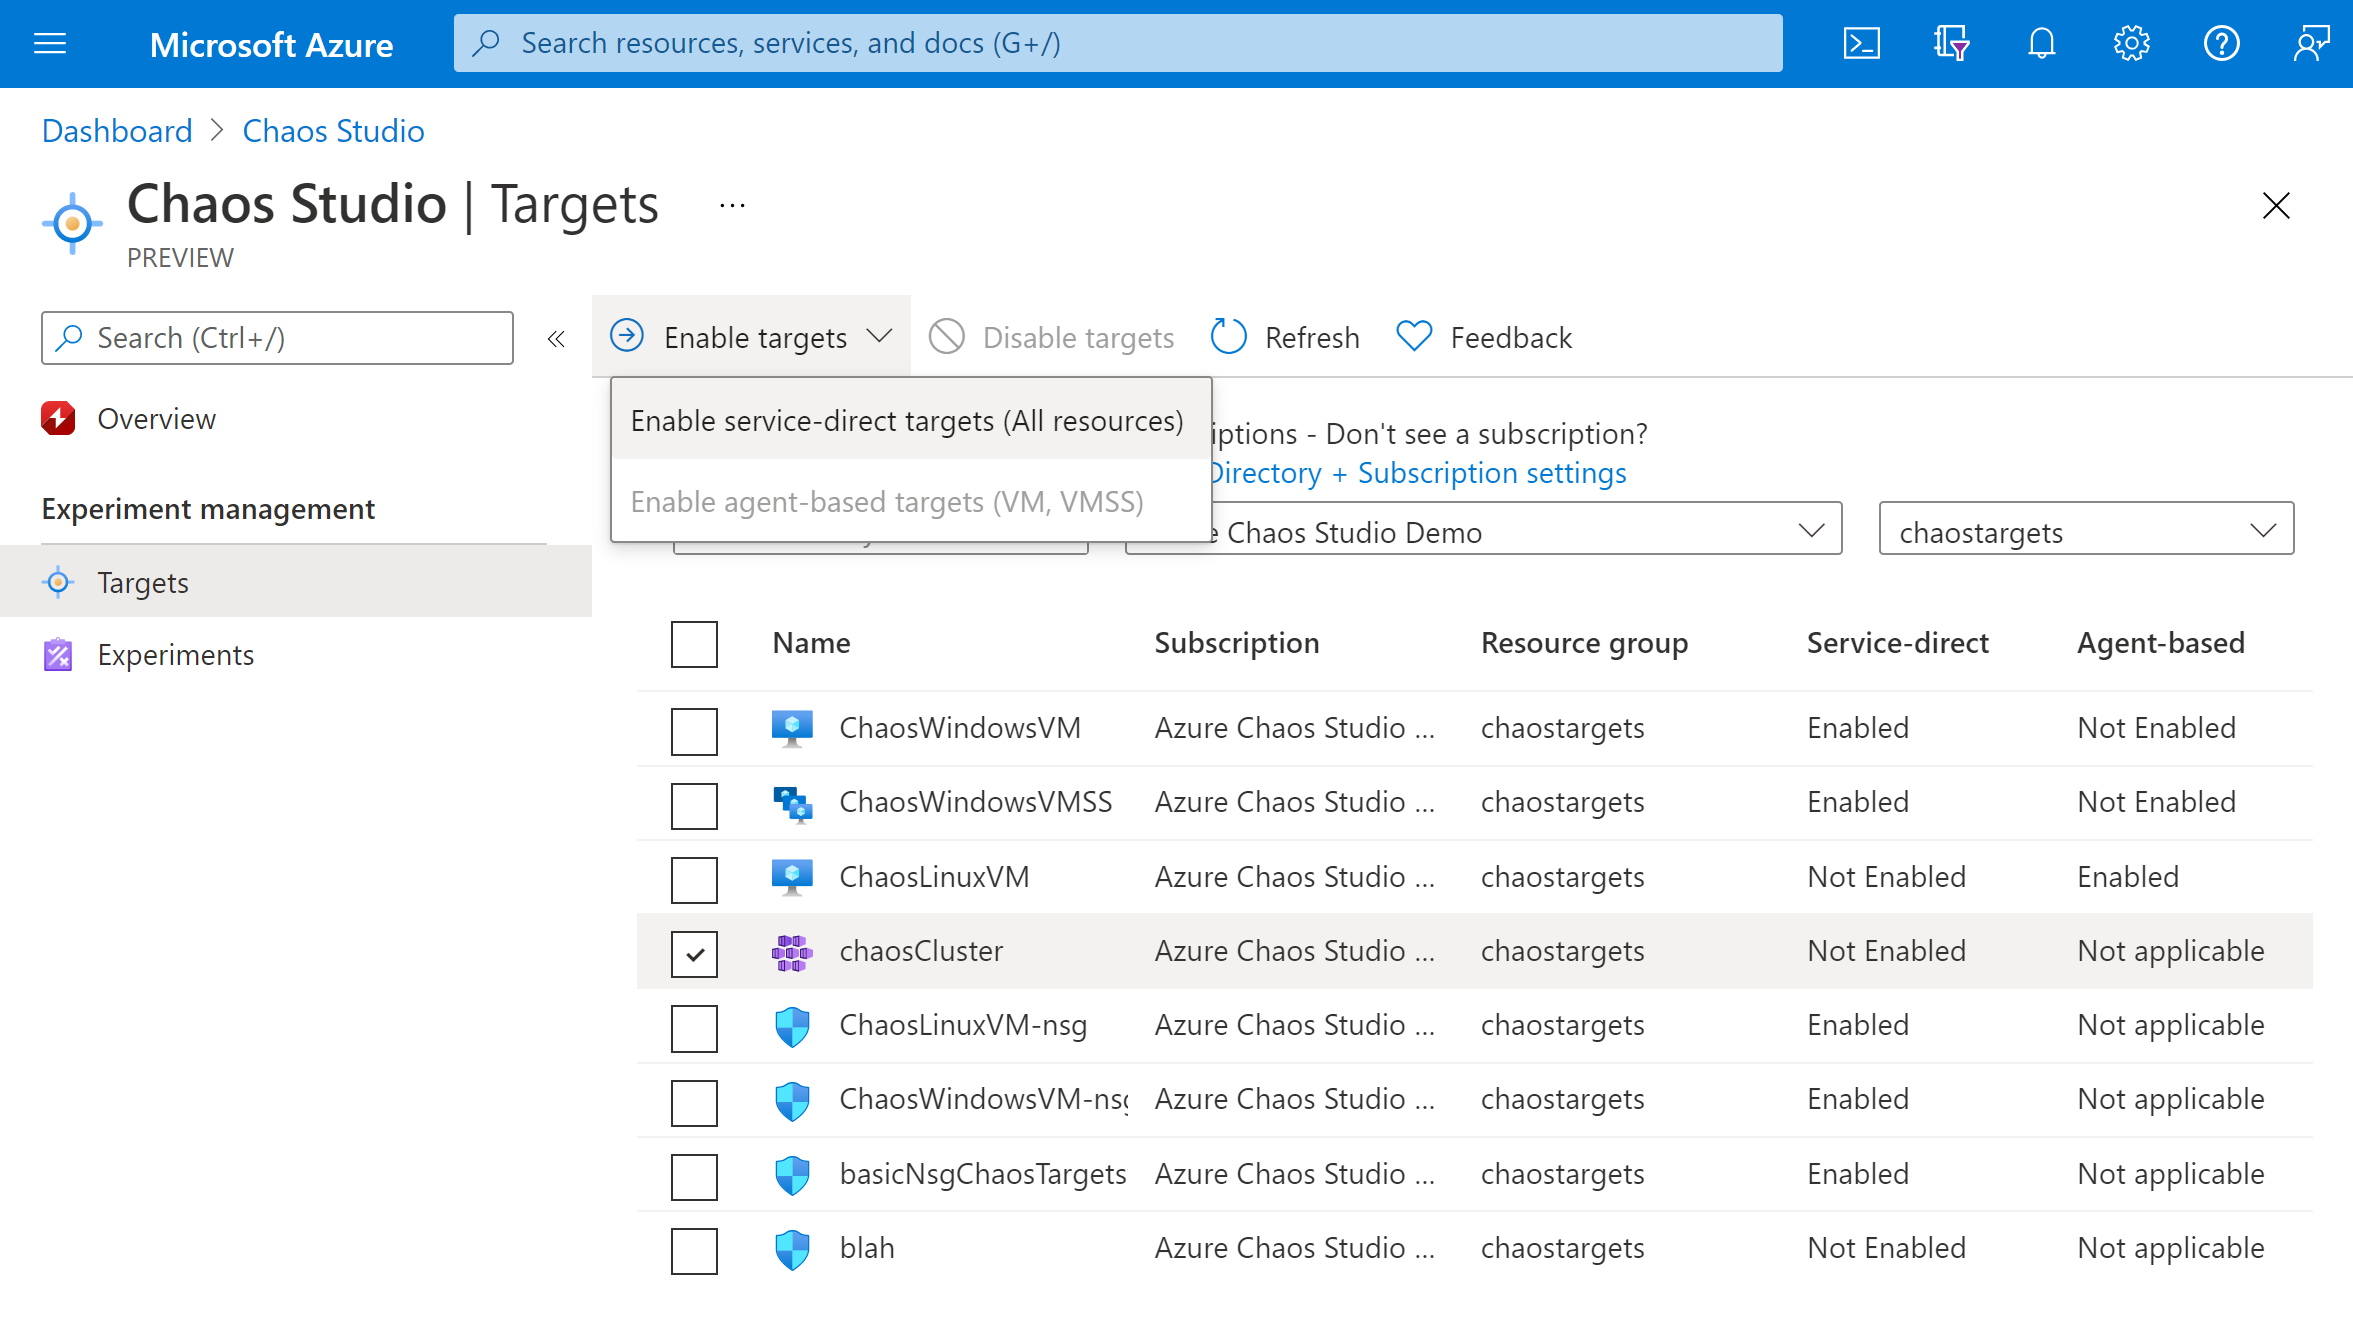Click the collapse sidebar arrow button
The image size is (2353, 1321).
(x=556, y=338)
